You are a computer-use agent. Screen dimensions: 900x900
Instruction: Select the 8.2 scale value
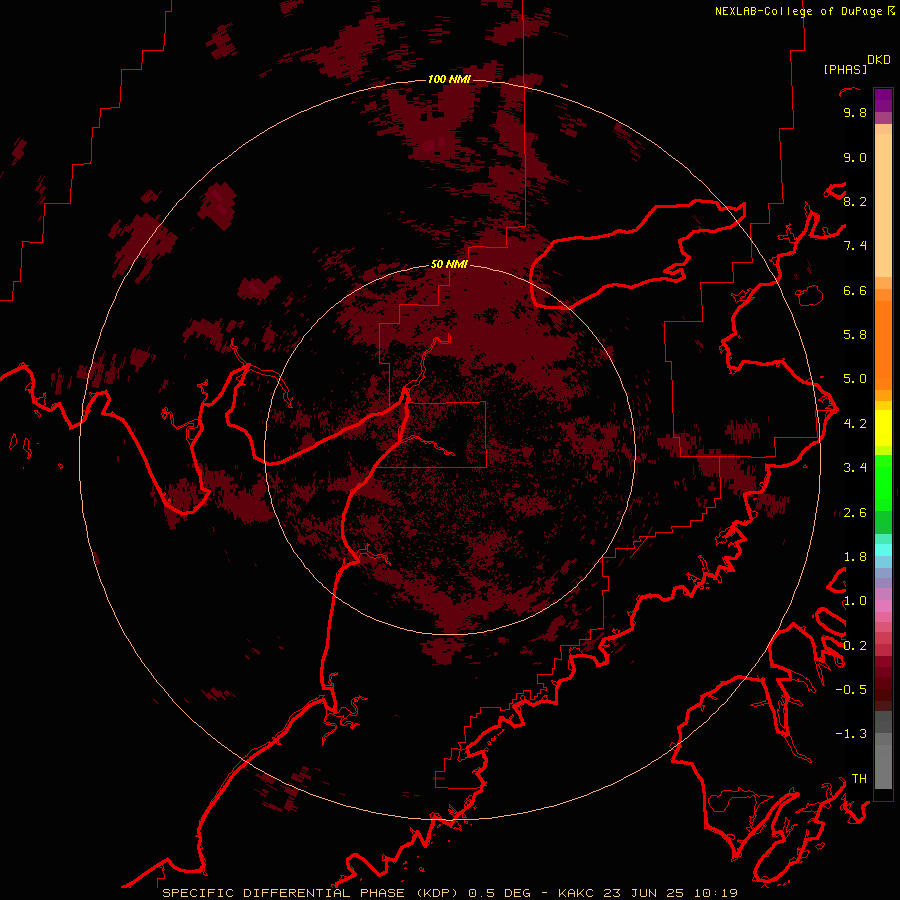pos(855,201)
